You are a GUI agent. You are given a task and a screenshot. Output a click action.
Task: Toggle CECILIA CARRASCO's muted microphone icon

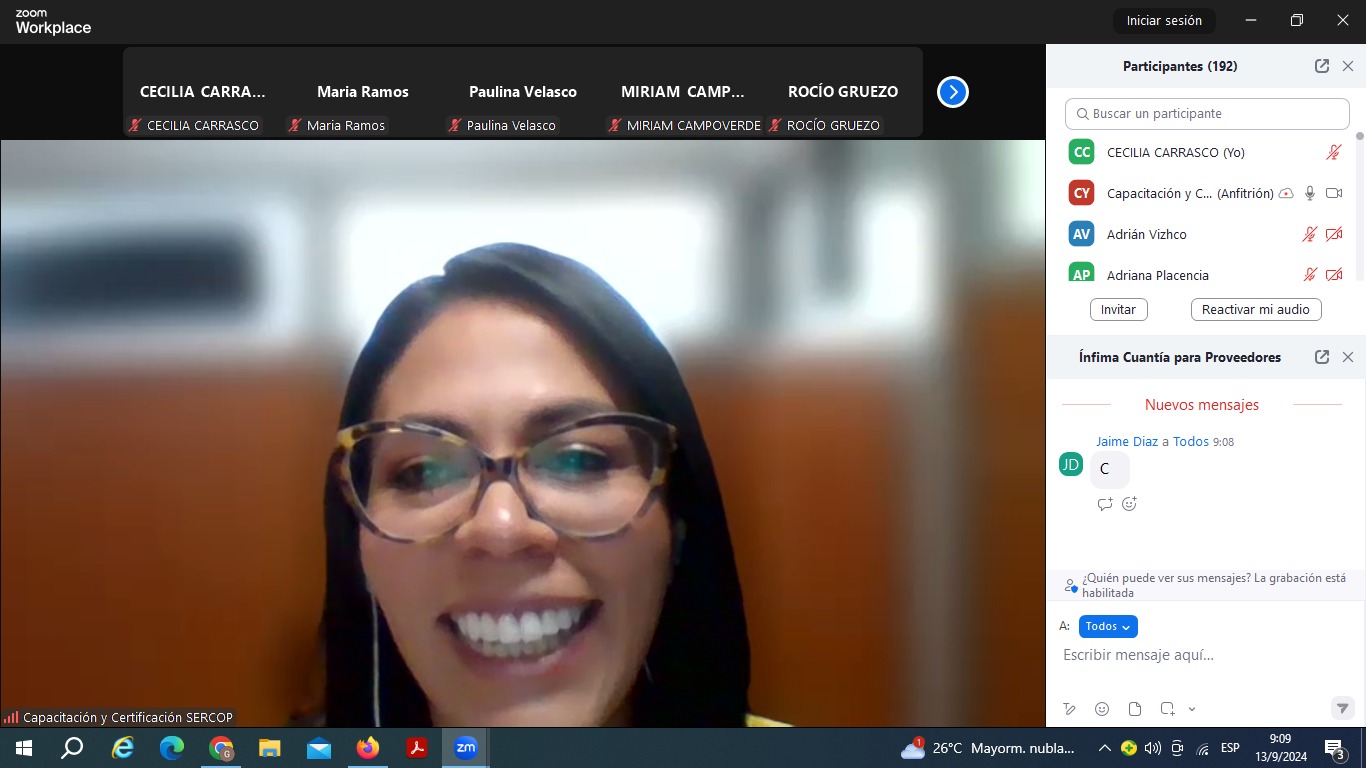click(1333, 152)
